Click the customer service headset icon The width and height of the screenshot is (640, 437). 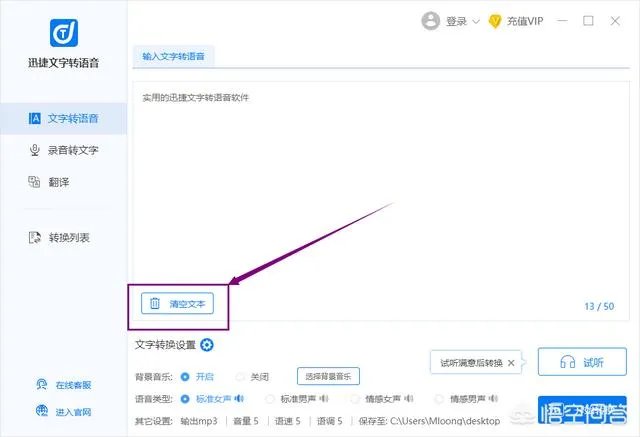[42, 385]
